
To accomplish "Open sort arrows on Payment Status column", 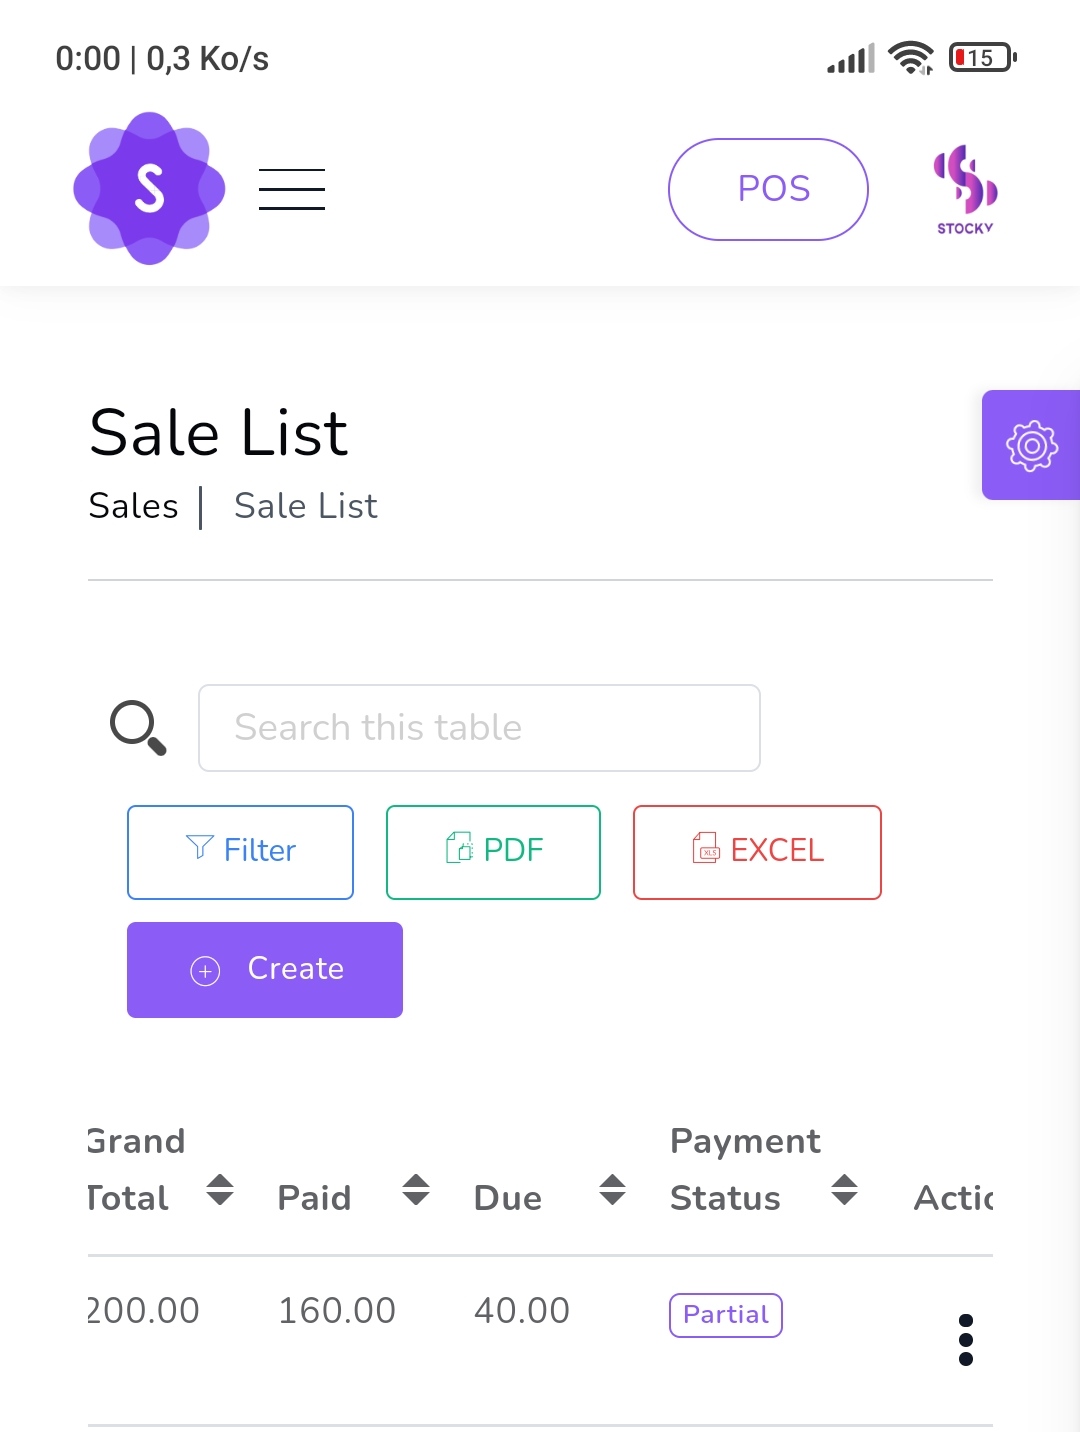I will point(845,1191).
